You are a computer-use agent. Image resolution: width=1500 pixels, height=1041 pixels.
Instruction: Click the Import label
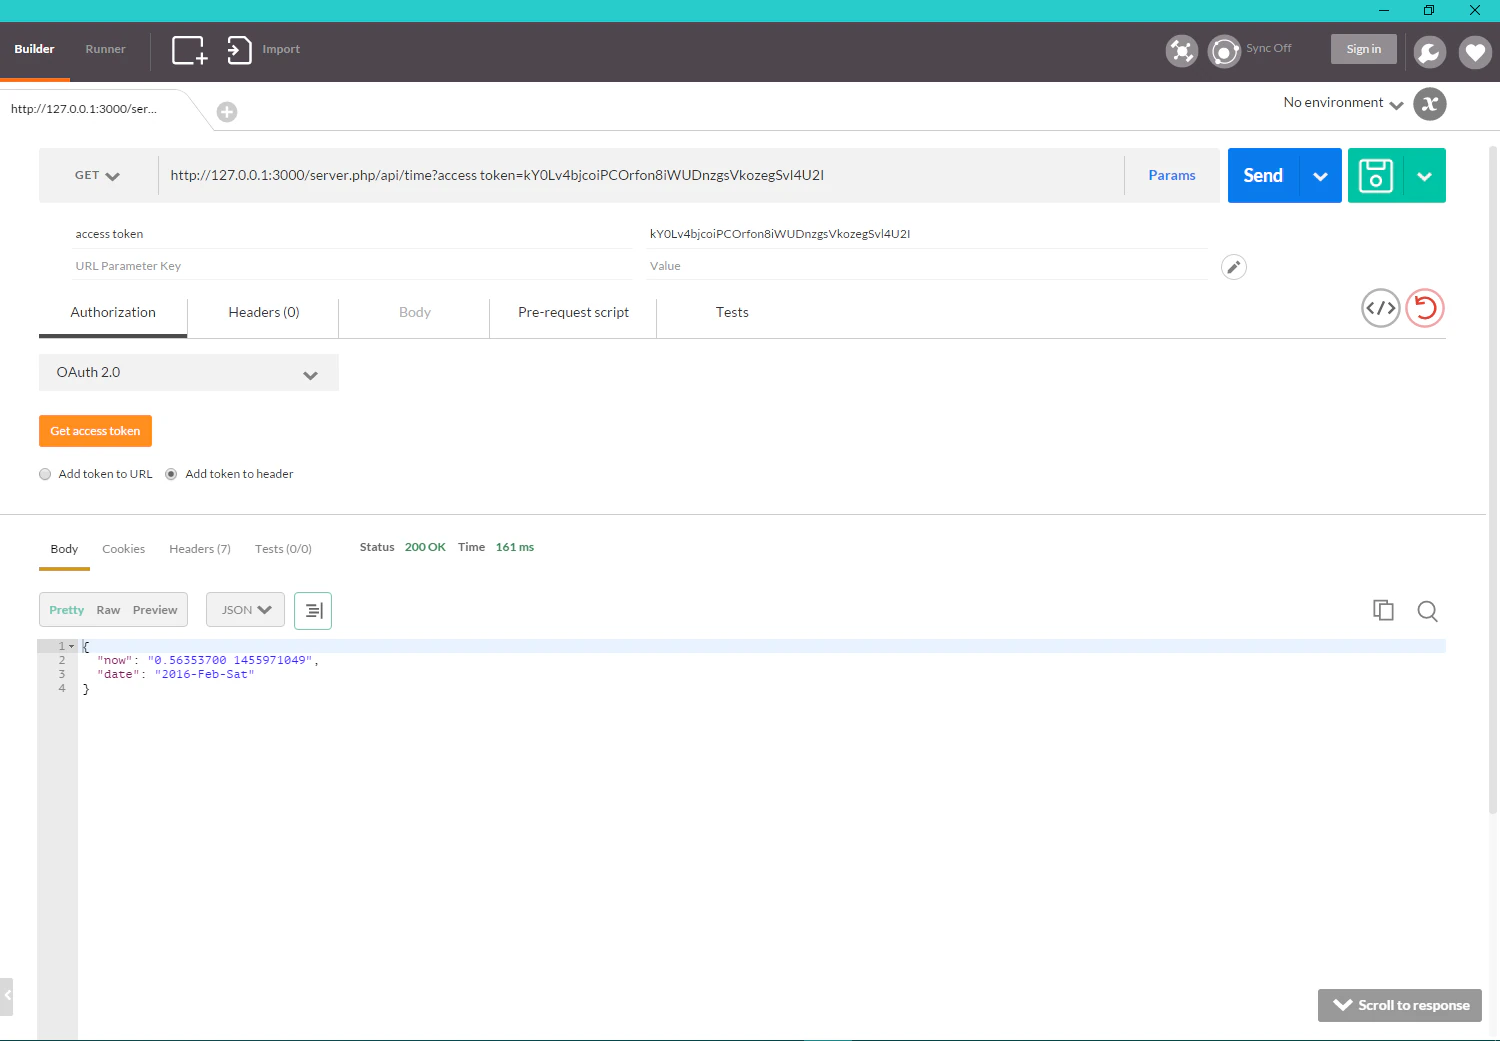coord(281,50)
